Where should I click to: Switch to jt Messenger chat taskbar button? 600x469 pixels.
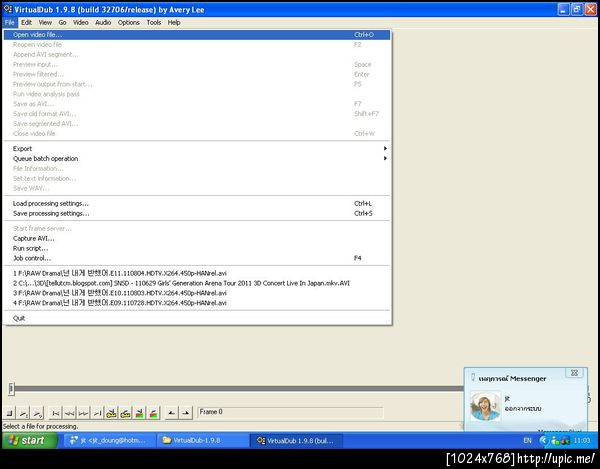(111, 440)
